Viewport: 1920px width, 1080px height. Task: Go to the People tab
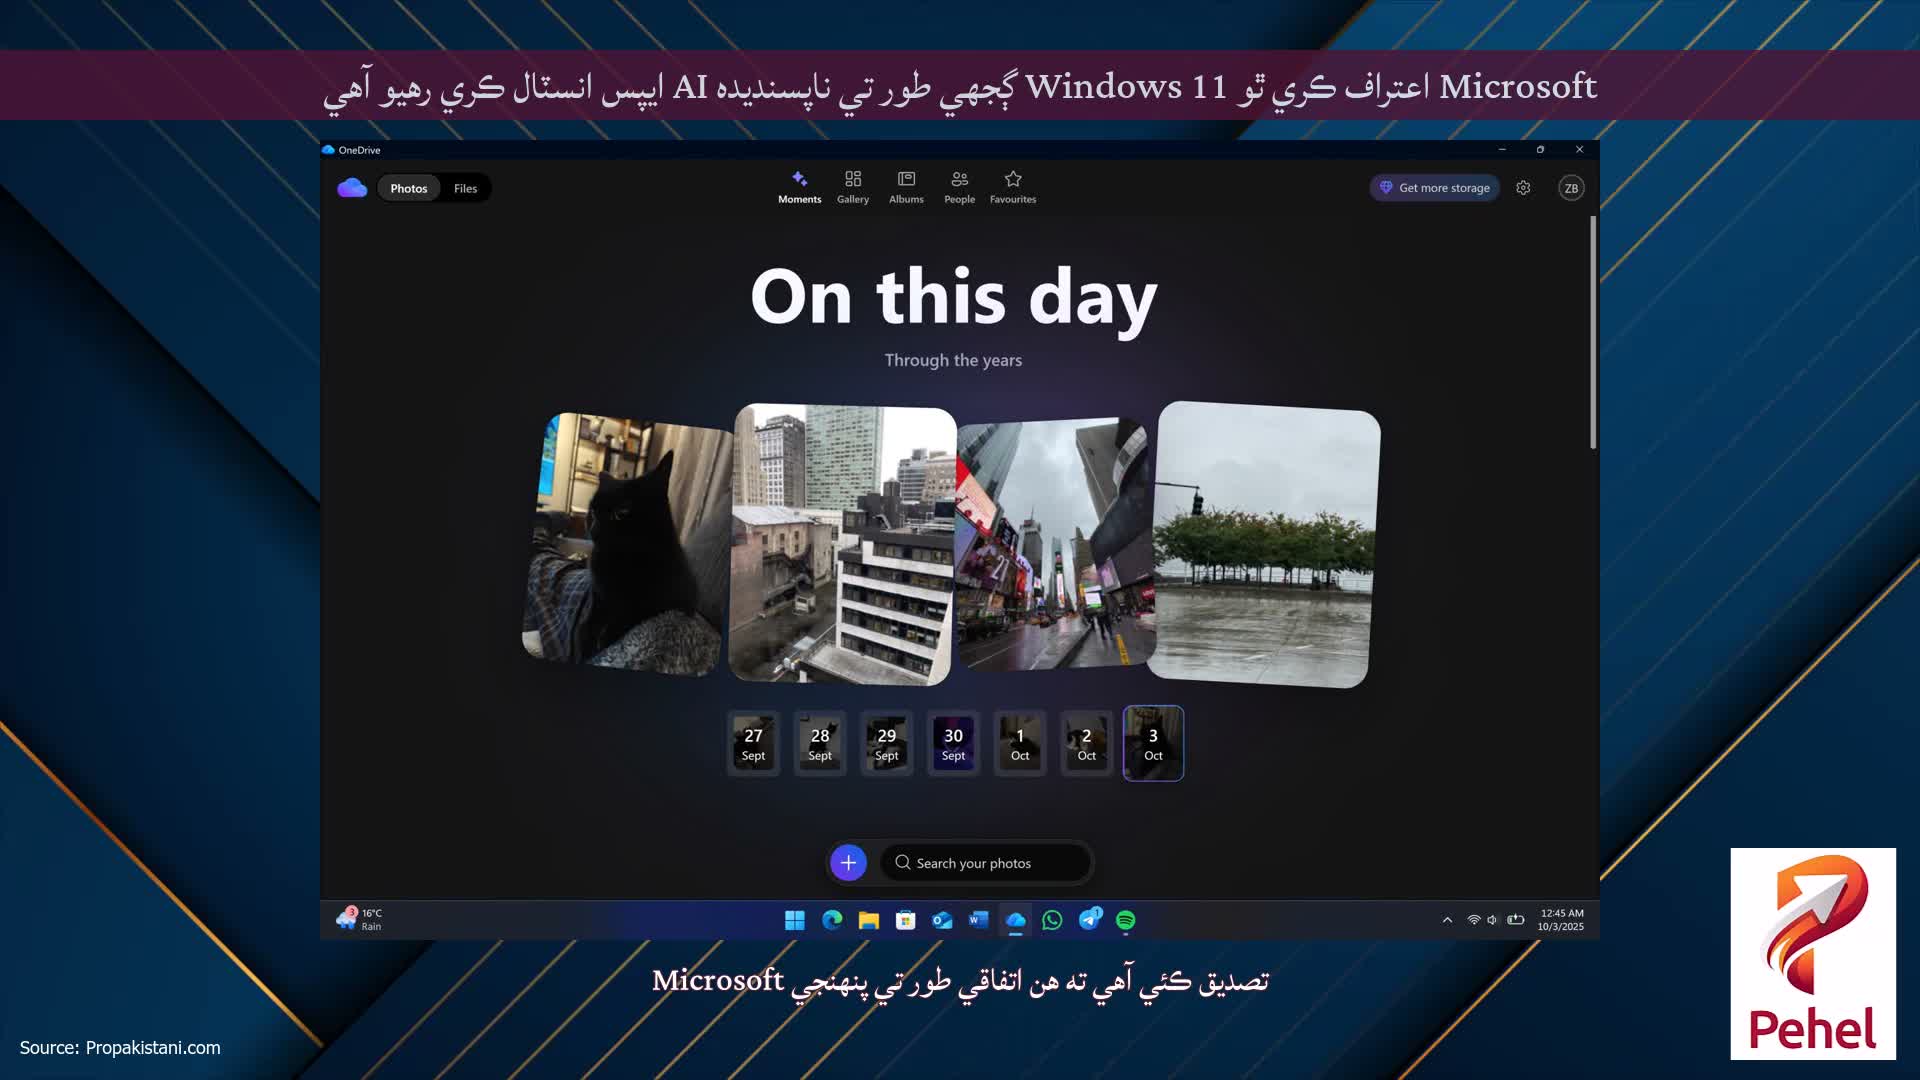(x=959, y=187)
